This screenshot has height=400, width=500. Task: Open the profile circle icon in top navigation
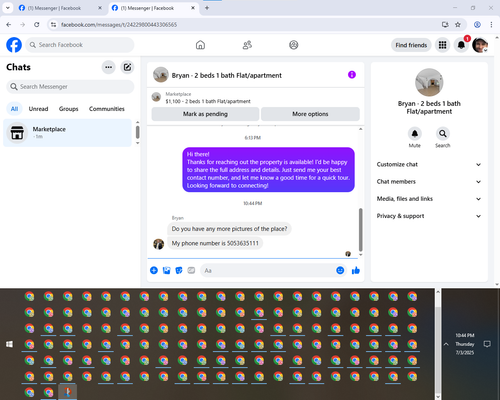294,45
